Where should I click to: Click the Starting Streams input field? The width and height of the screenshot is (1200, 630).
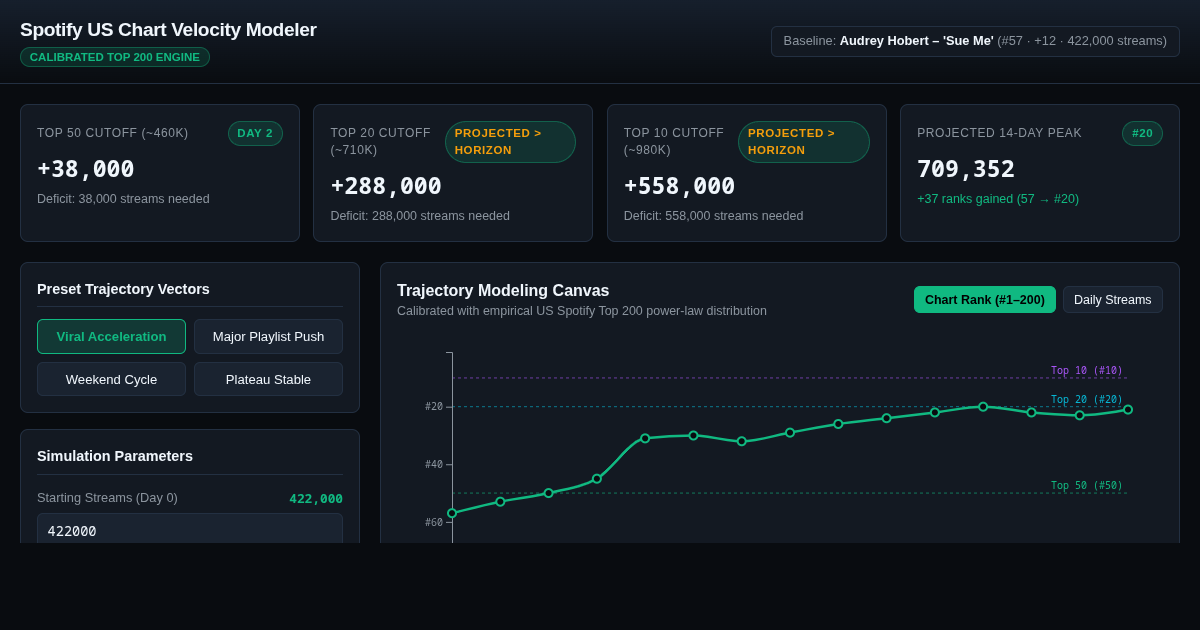[x=190, y=530]
